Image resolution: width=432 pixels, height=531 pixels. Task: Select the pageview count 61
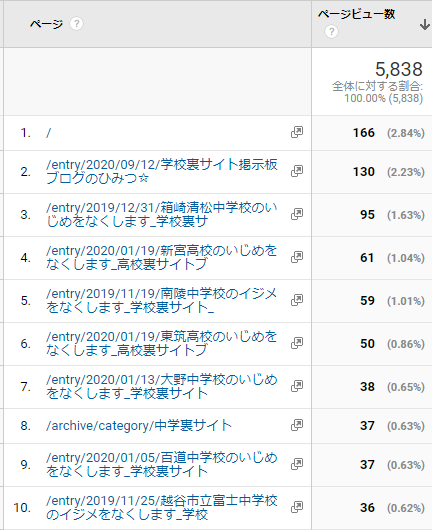pos(367,258)
